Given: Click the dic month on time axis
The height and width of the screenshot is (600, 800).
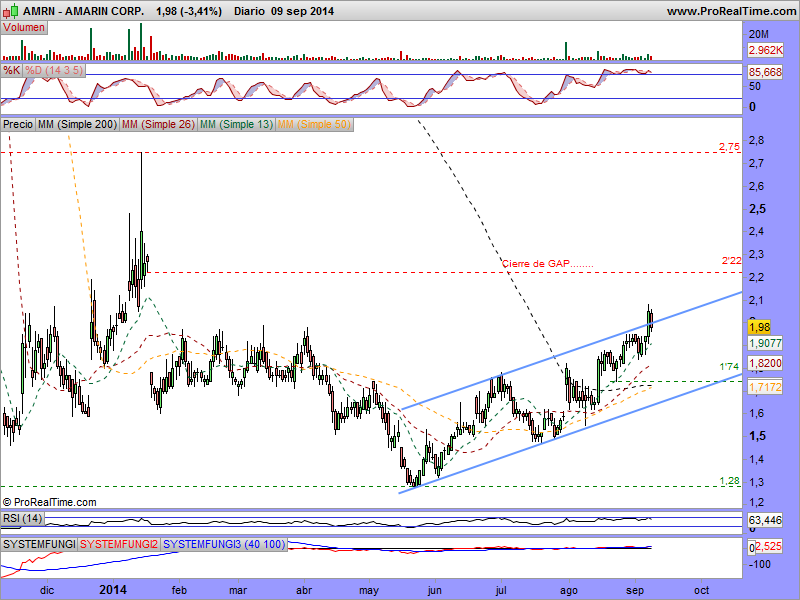Looking at the screenshot, I should pyautogui.click(x=47, y=591).
